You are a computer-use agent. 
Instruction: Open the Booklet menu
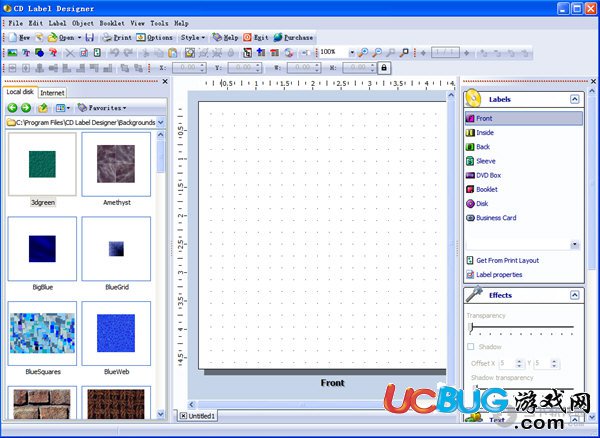pyautogui.click(x=112, y=23)
